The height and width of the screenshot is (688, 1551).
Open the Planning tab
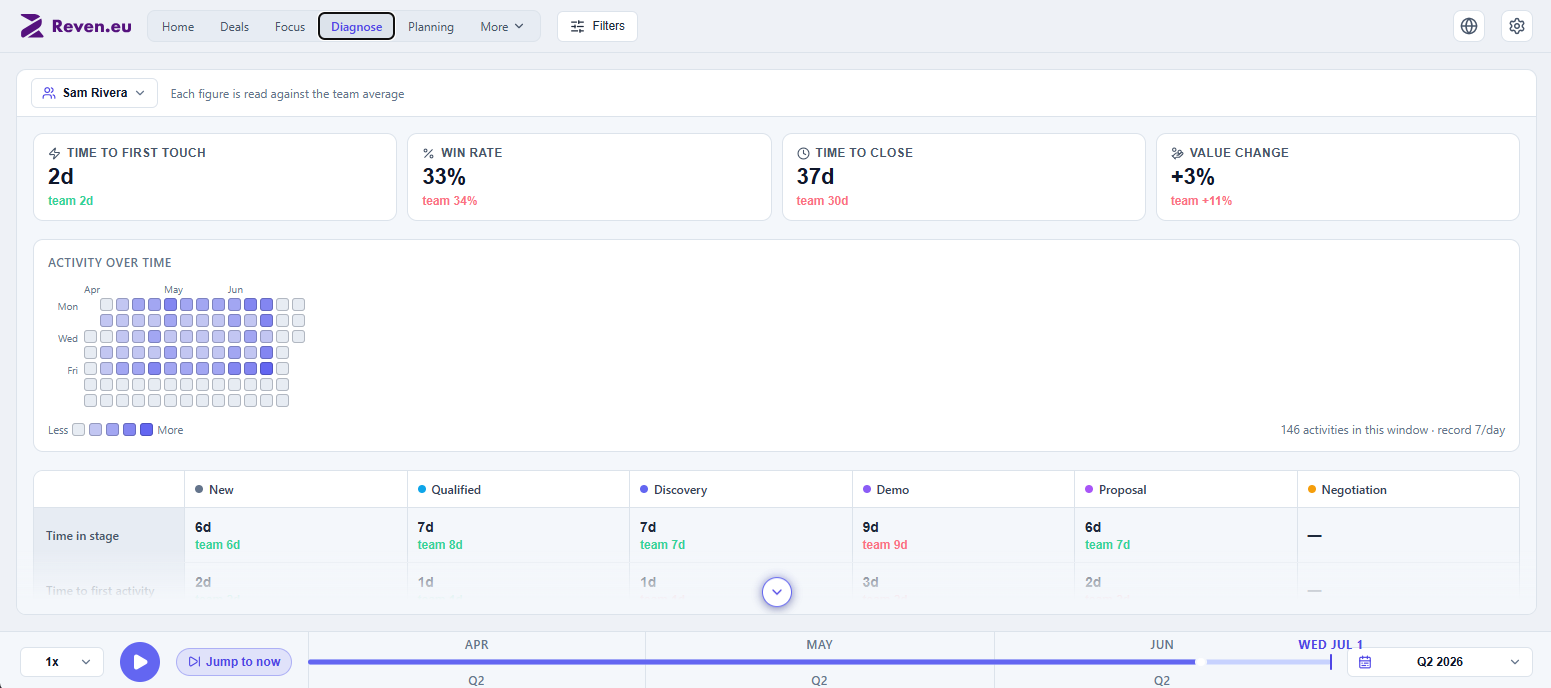coord(431,27)
